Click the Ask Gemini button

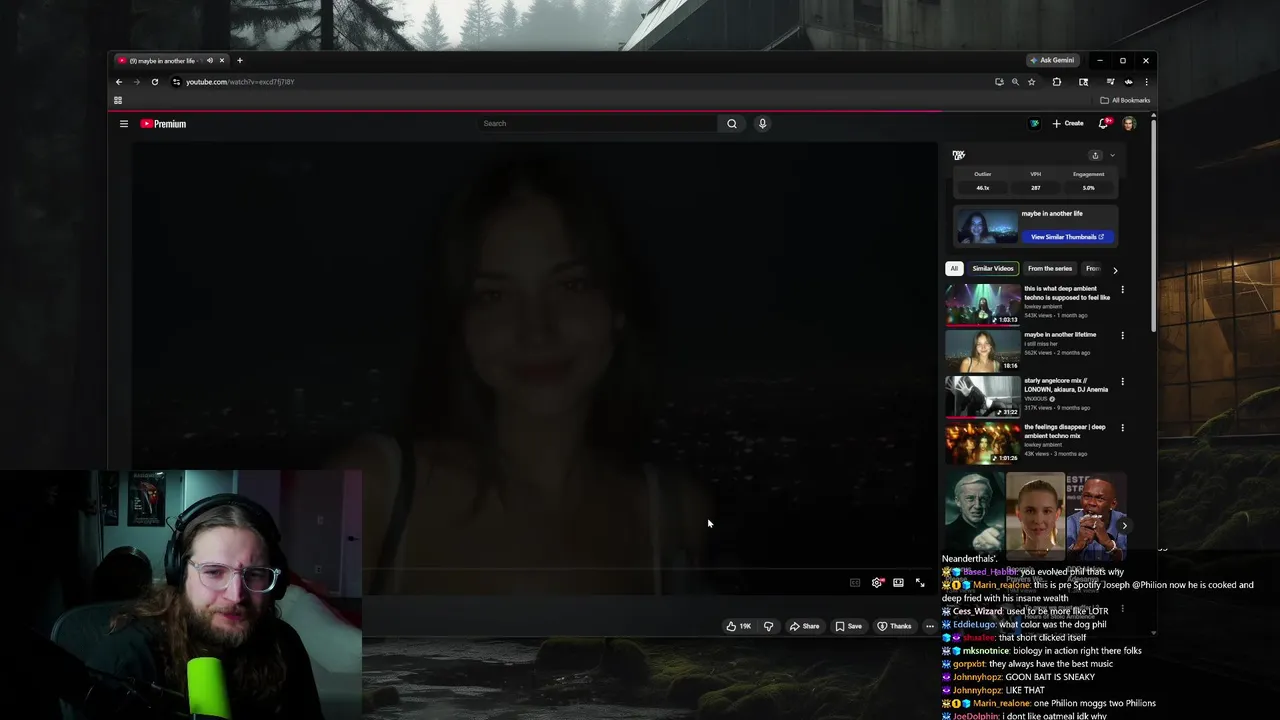[x=1052, y=60]
